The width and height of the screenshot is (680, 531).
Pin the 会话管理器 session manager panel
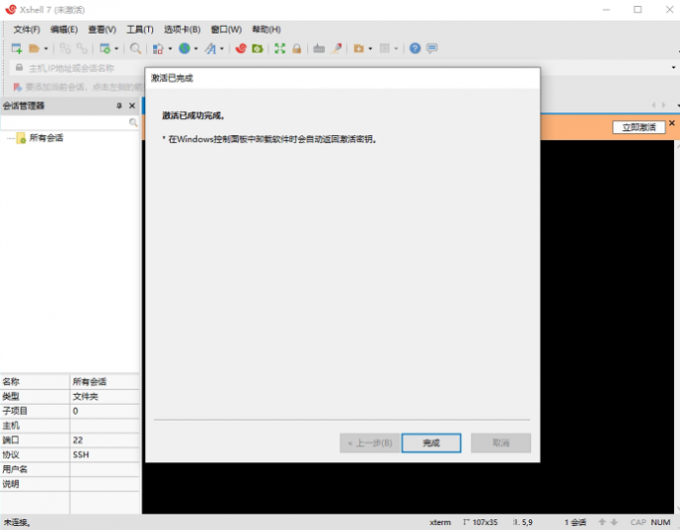click(118, 106)
